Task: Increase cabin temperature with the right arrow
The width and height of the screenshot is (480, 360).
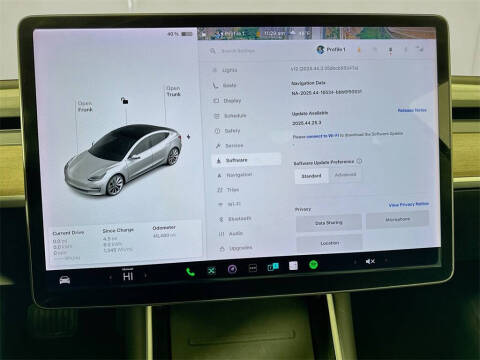Action: coord(145,275)
